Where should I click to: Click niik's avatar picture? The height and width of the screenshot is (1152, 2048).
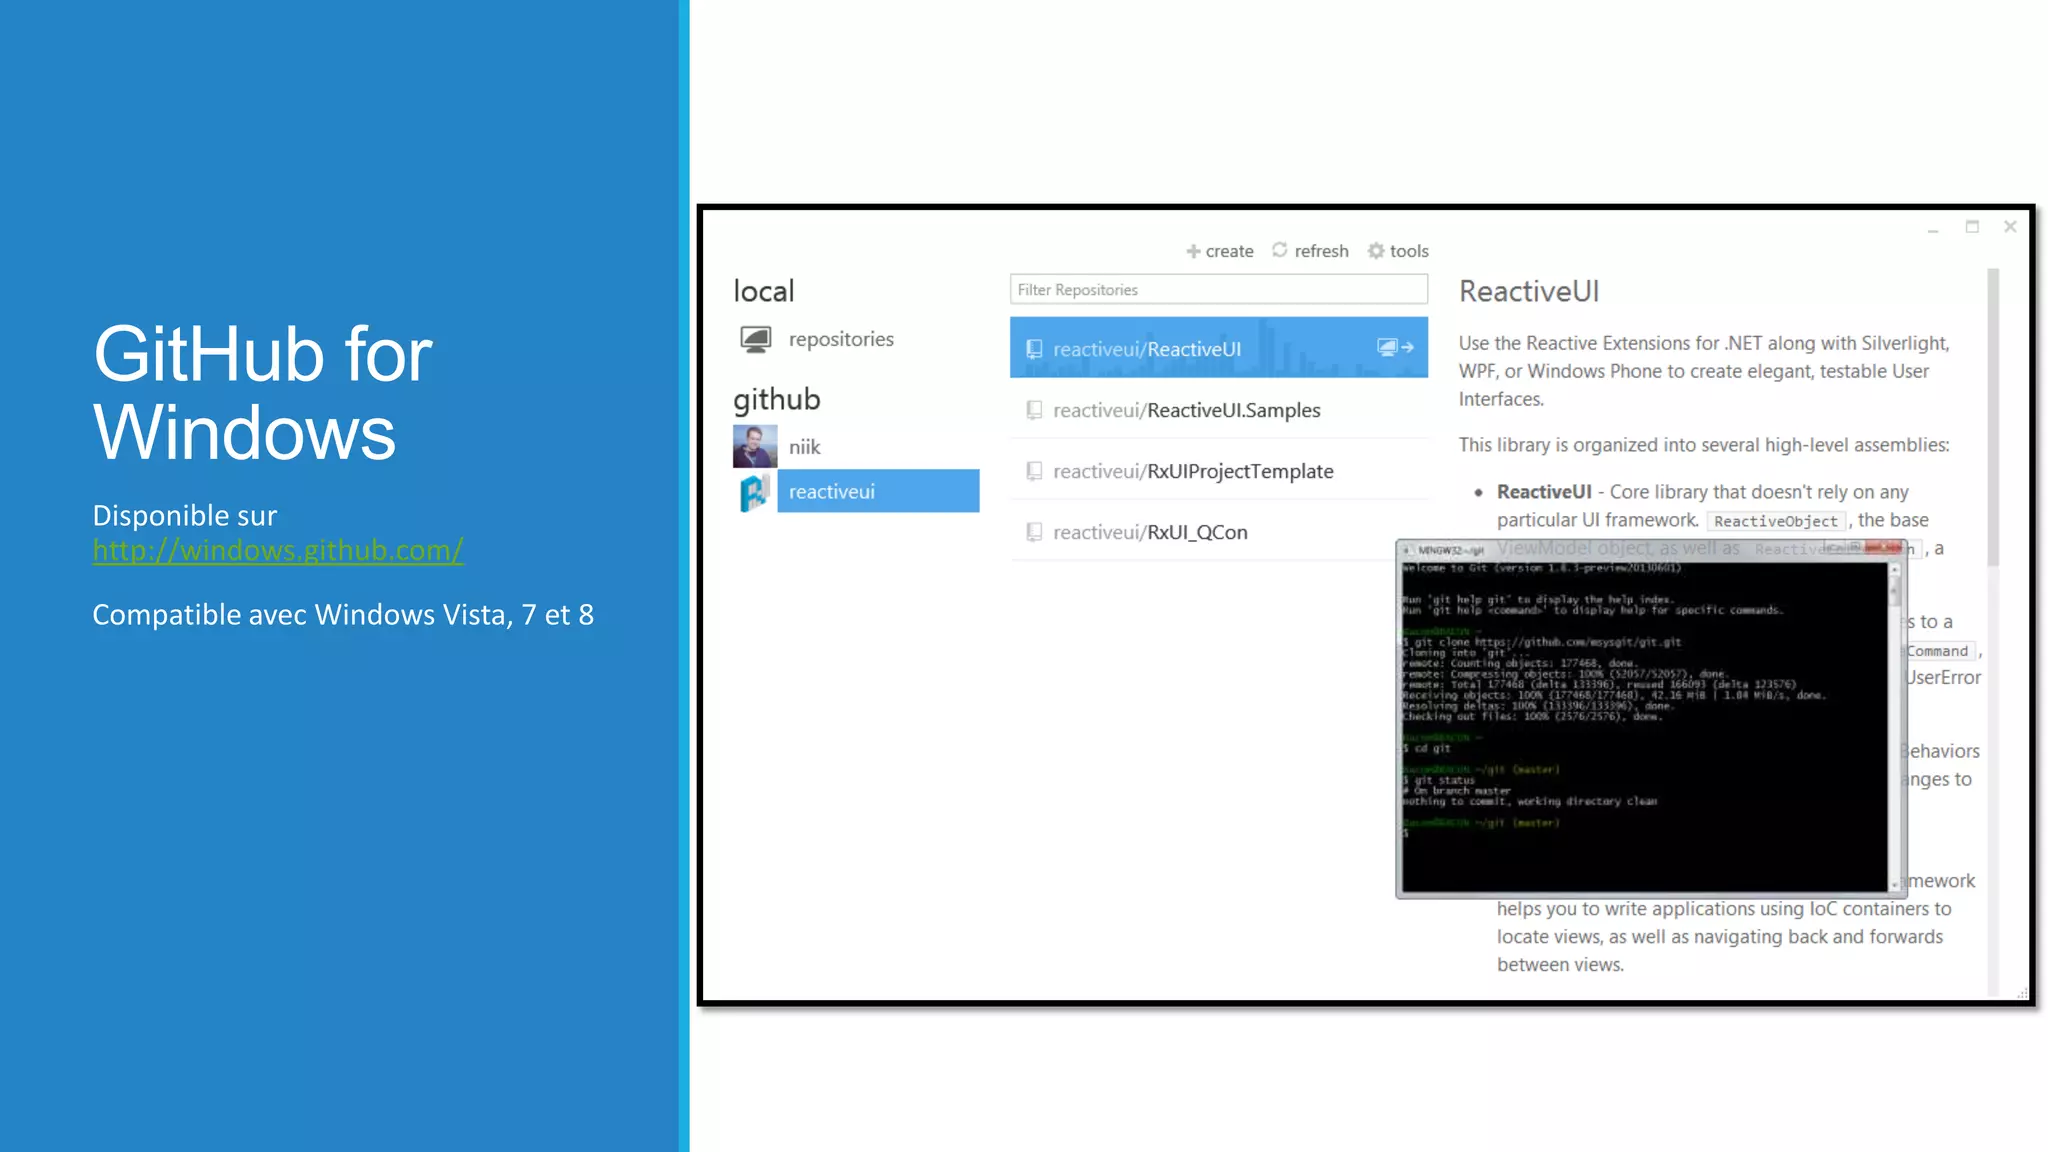(755, 447)
